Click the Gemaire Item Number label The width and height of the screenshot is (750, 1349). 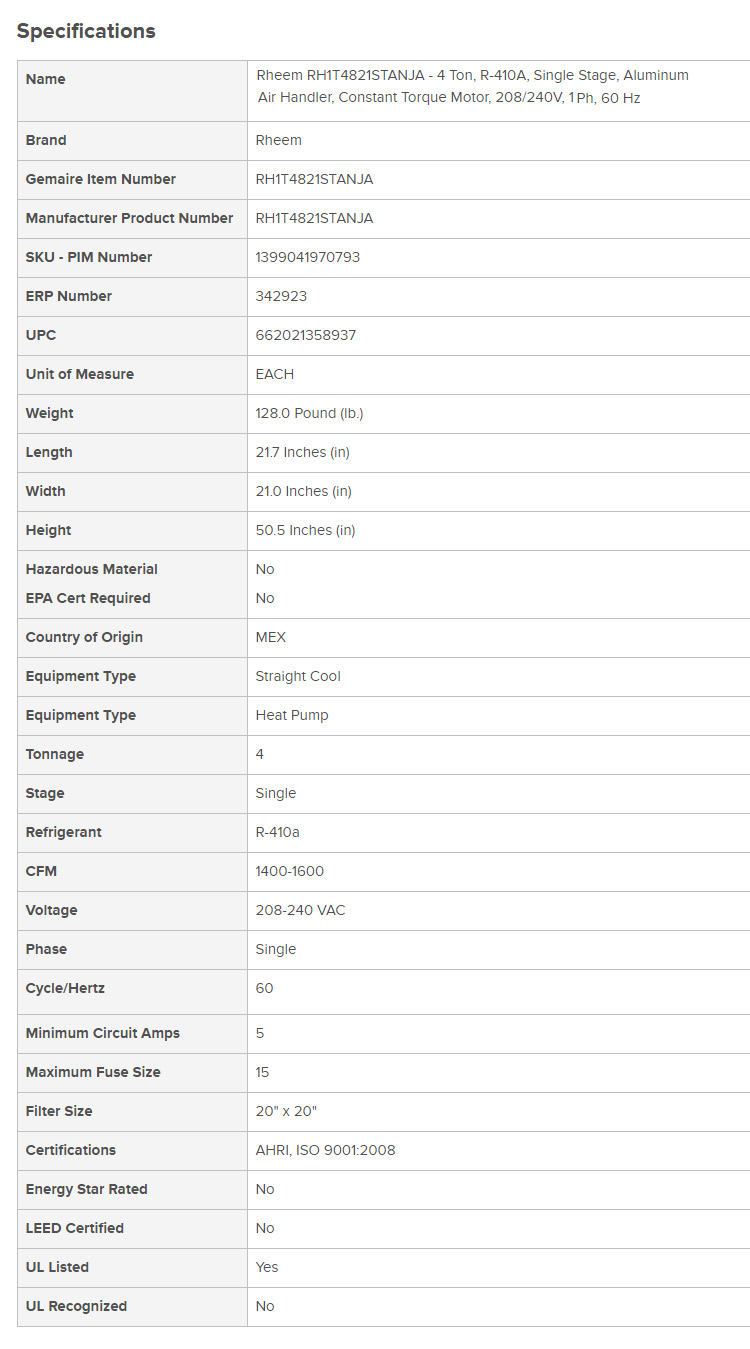pos(101,179)
